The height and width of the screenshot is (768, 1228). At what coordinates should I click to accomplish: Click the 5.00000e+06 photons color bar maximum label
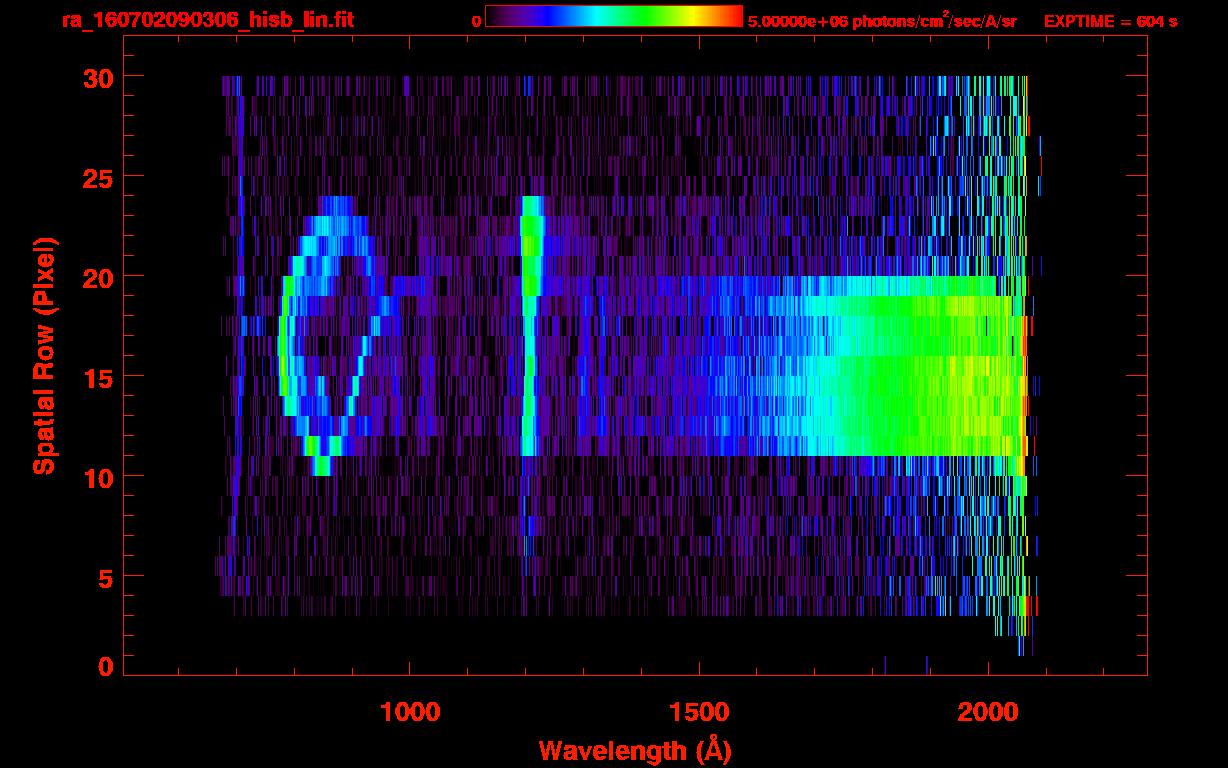[x=882, y=21]
